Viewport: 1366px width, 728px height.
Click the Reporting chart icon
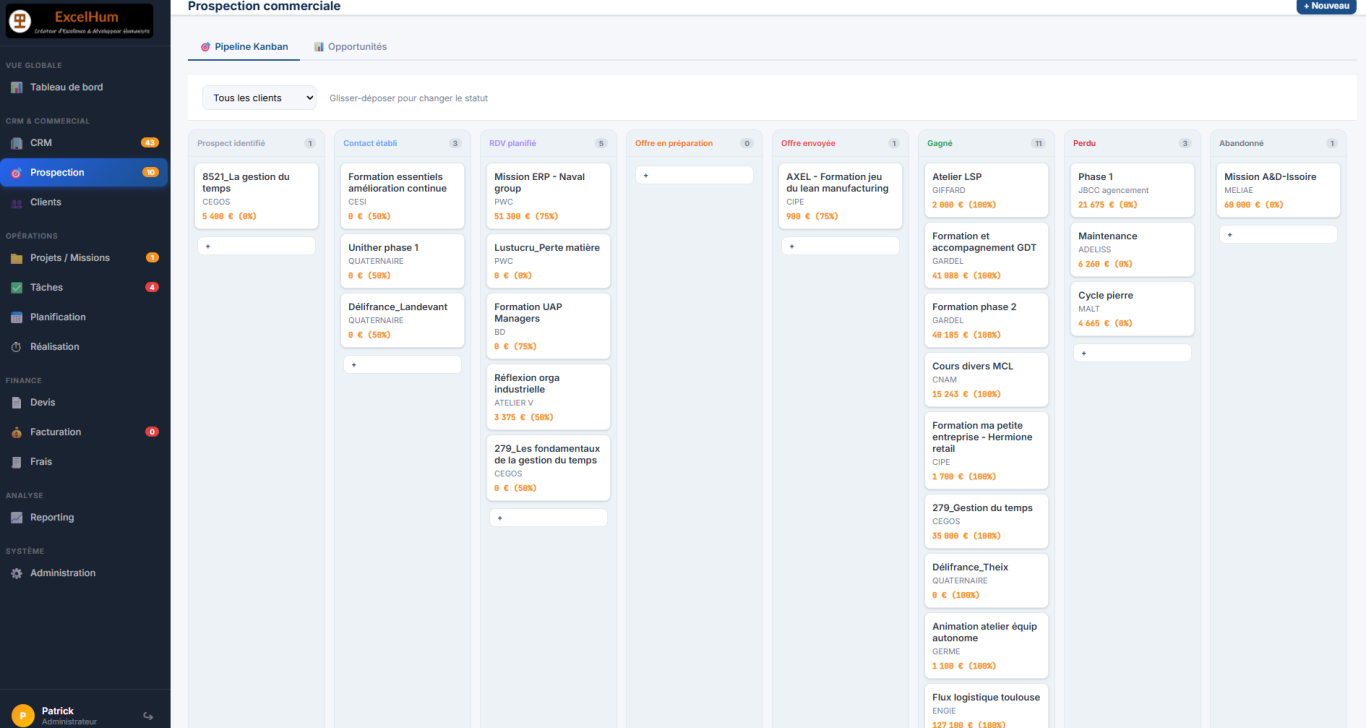coord(16,518)
